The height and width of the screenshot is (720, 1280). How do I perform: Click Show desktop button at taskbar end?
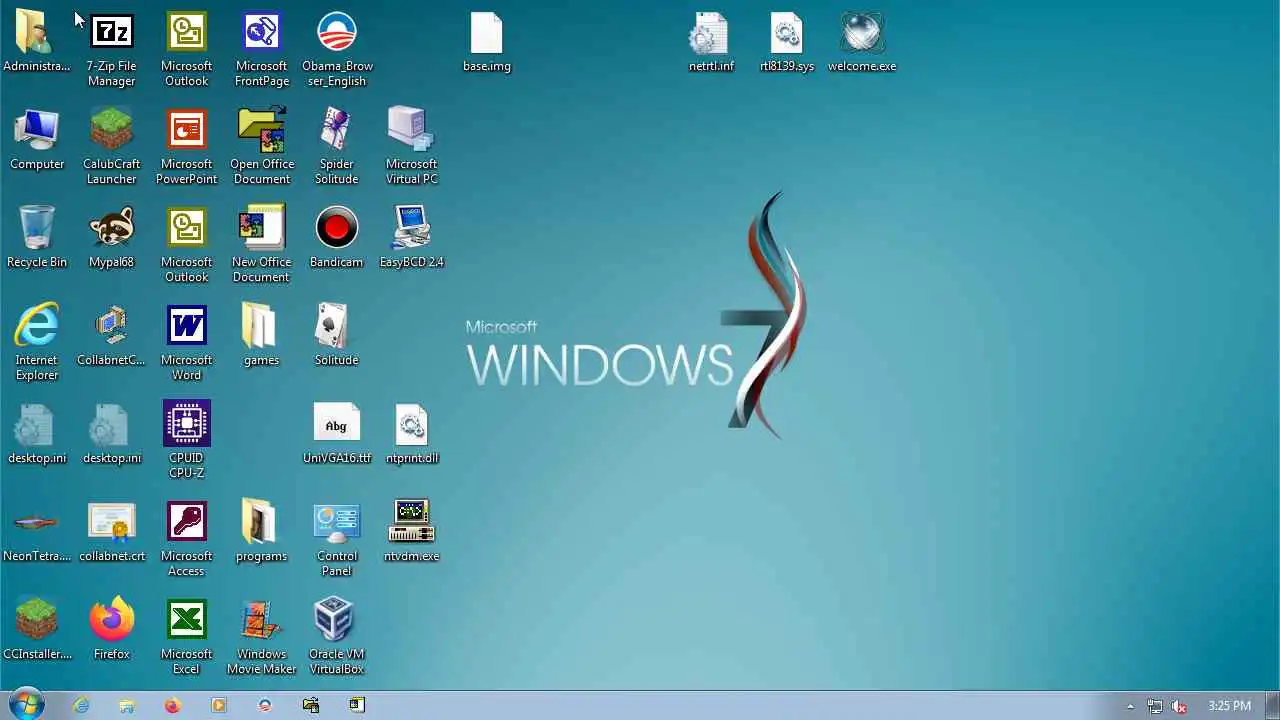1272,706
